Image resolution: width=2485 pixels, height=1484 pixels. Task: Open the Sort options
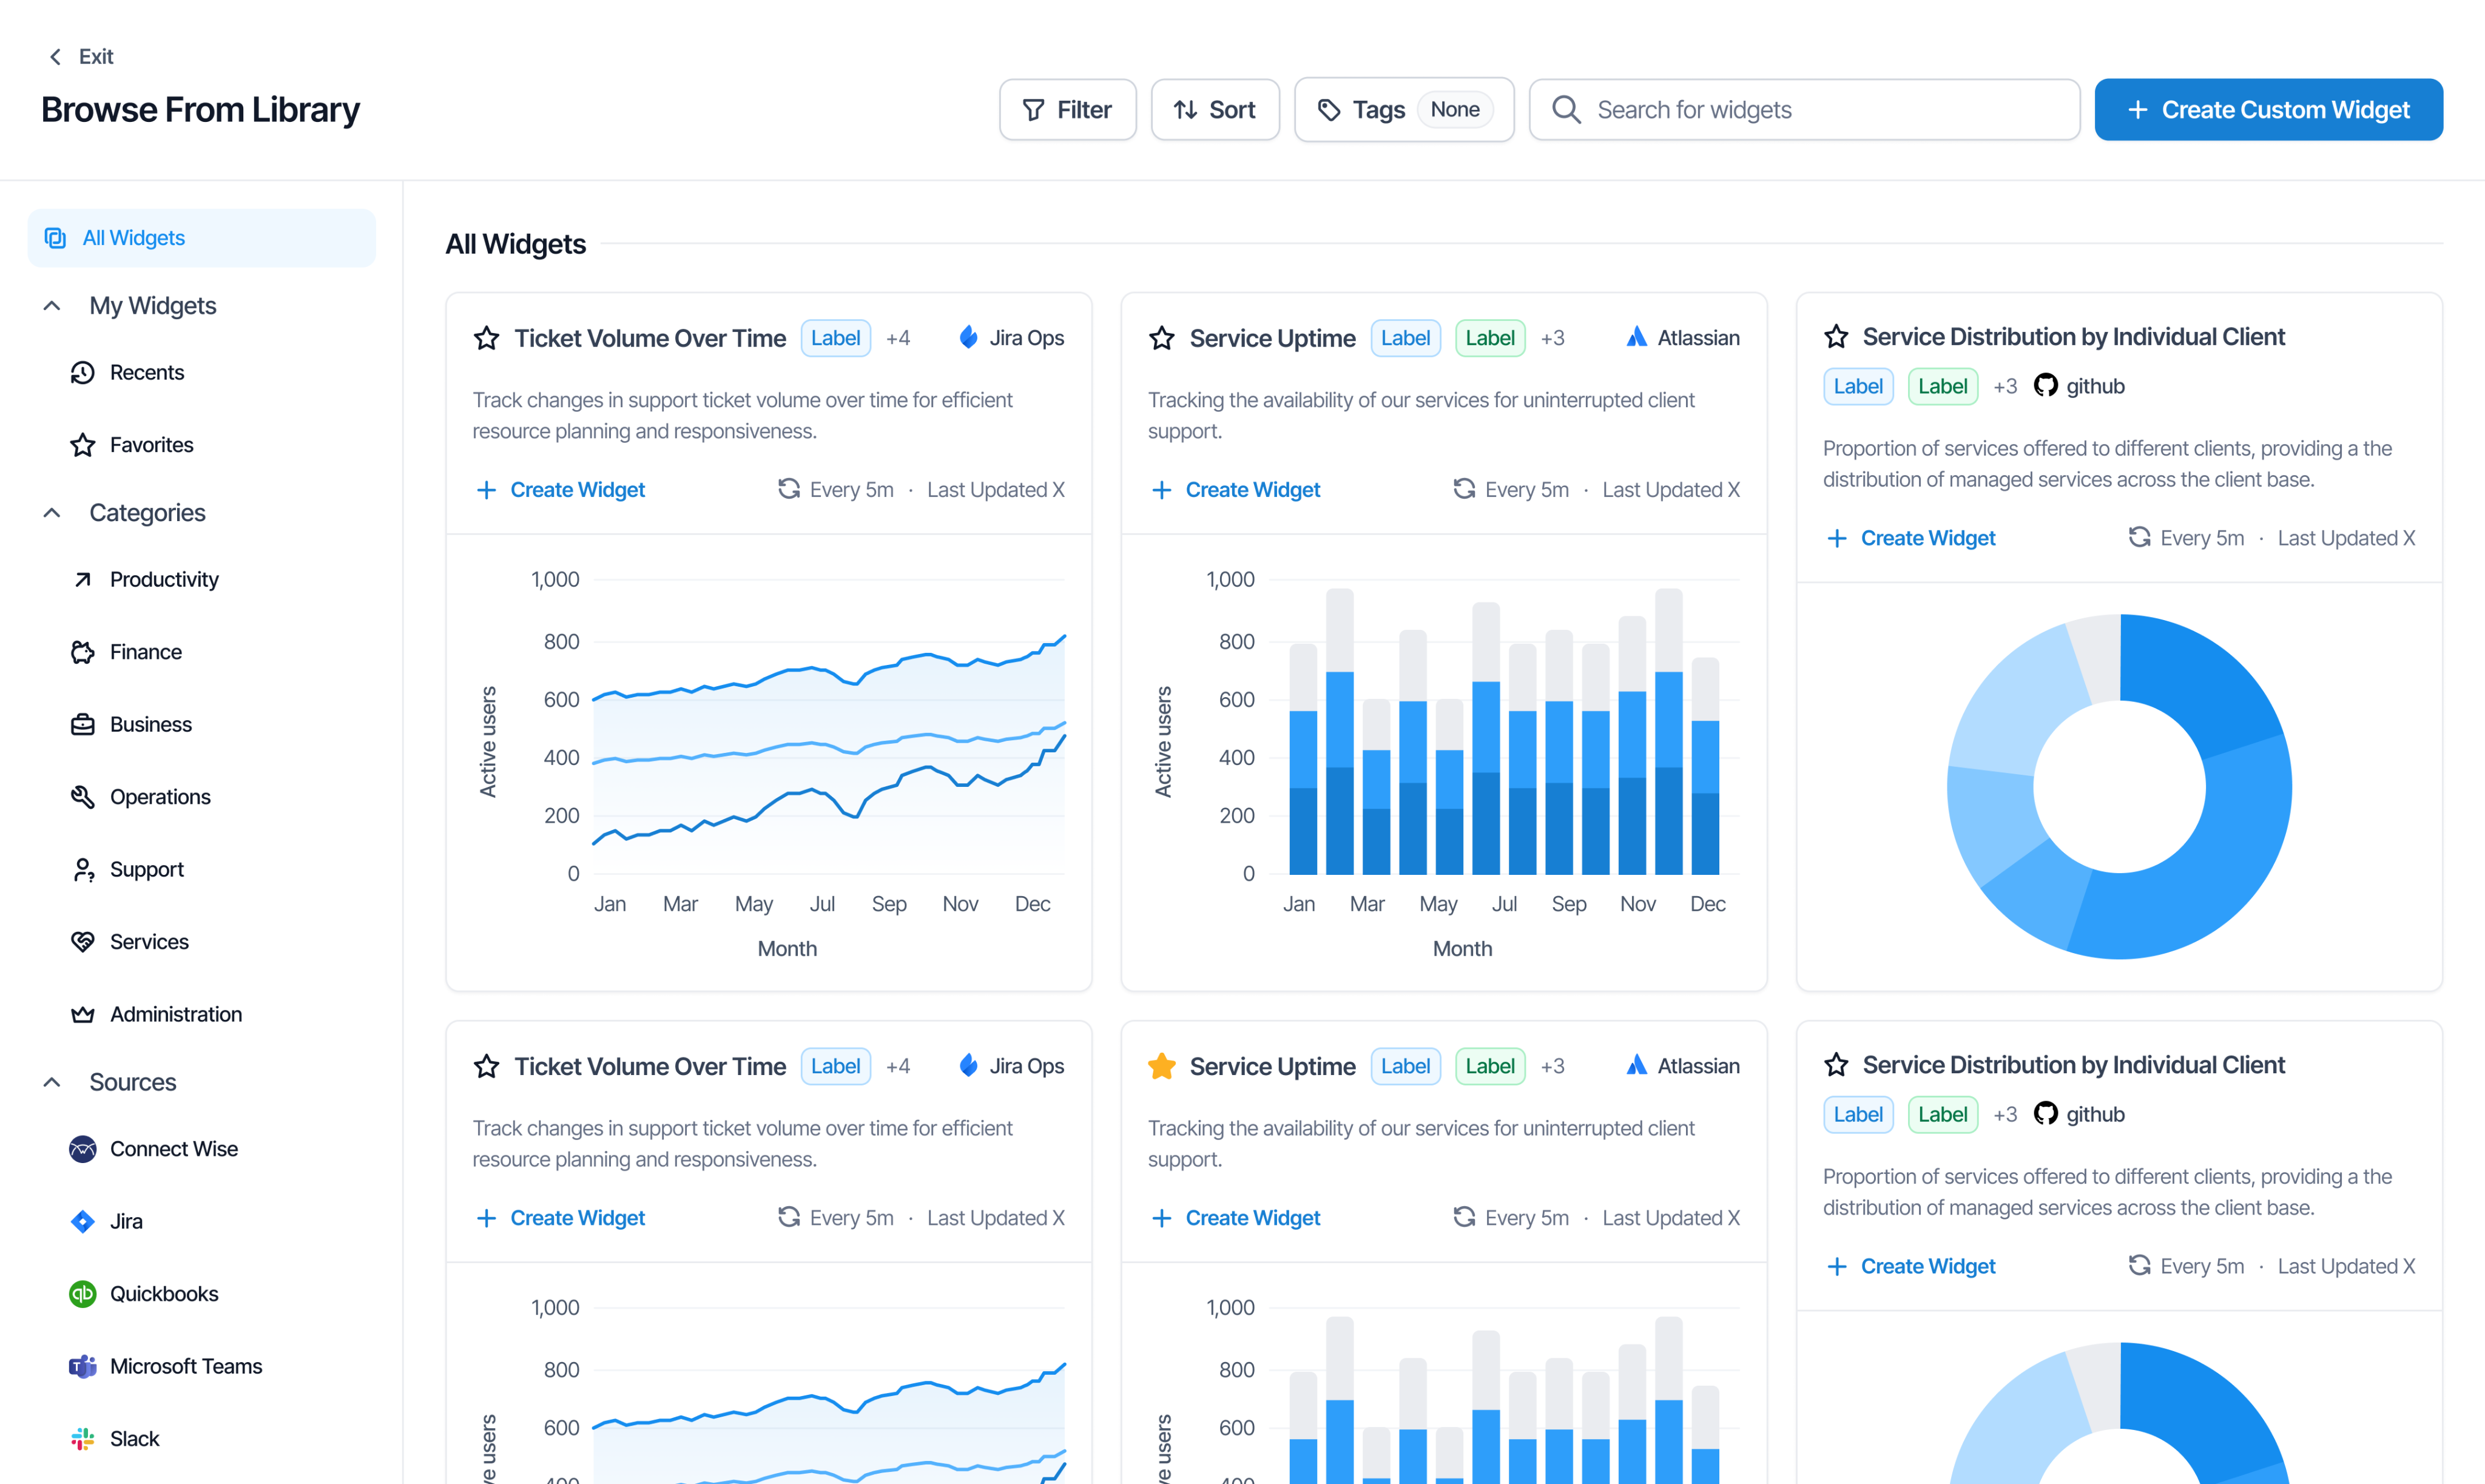click(x=1215, y=110)
